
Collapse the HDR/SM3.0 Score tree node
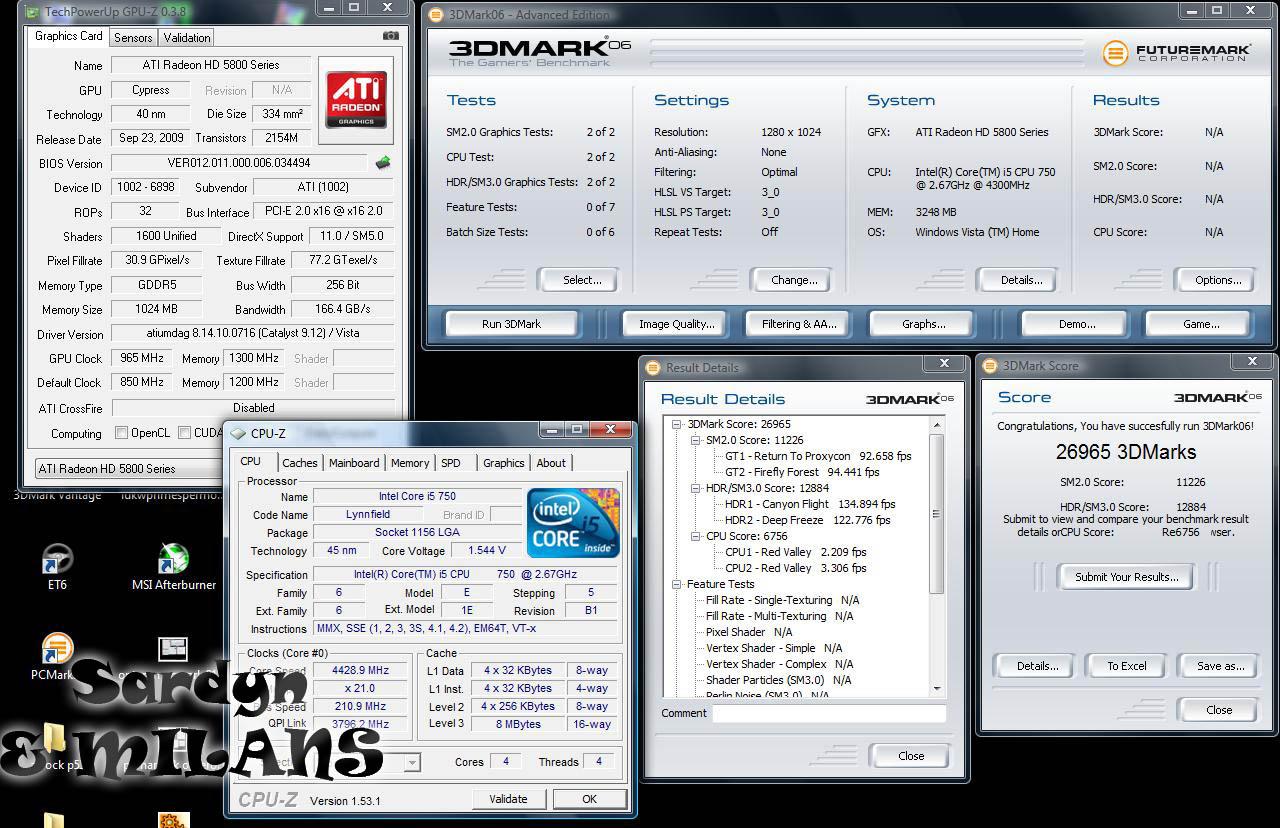click(695, 488)
